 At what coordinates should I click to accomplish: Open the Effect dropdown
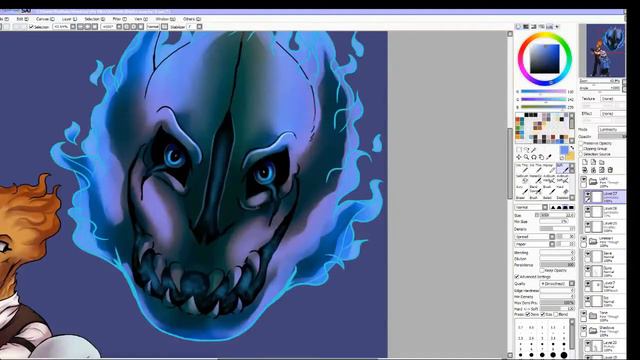[x=613, y=113]
